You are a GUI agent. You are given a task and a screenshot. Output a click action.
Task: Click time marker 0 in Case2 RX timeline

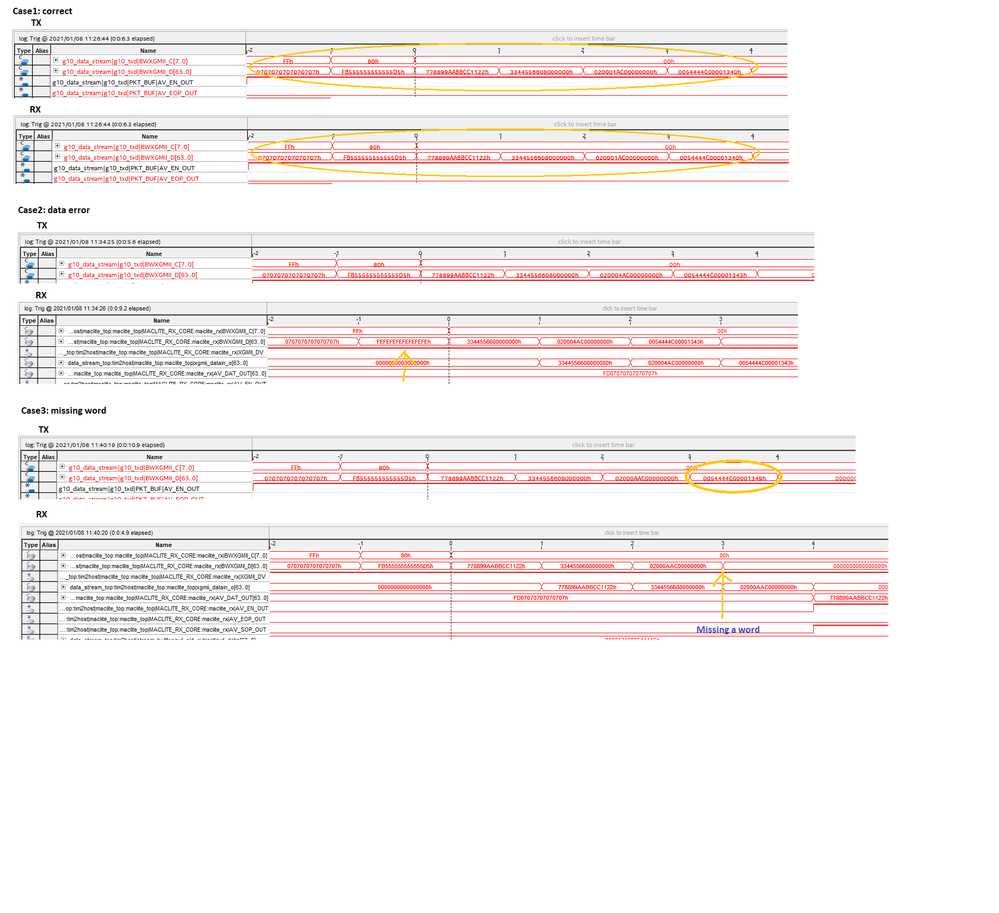click(x=449, y=319)
